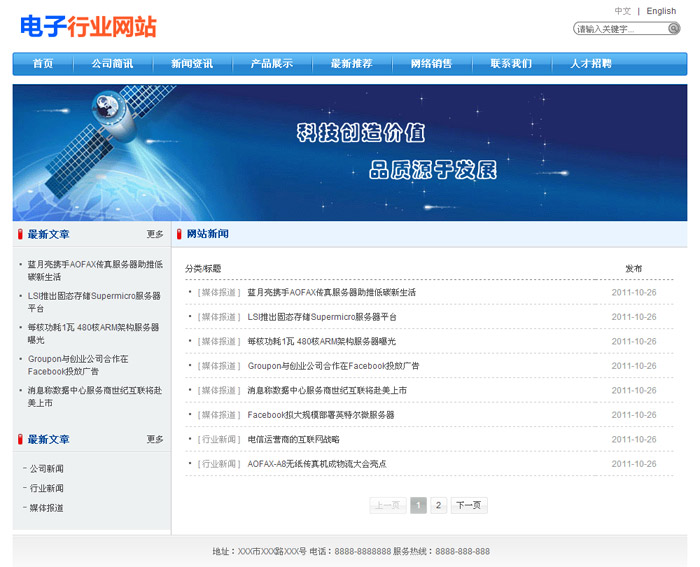The image size is (700, 567).
Task: Switch language to English
Action: pyautogui.click(x=661, y=11)
